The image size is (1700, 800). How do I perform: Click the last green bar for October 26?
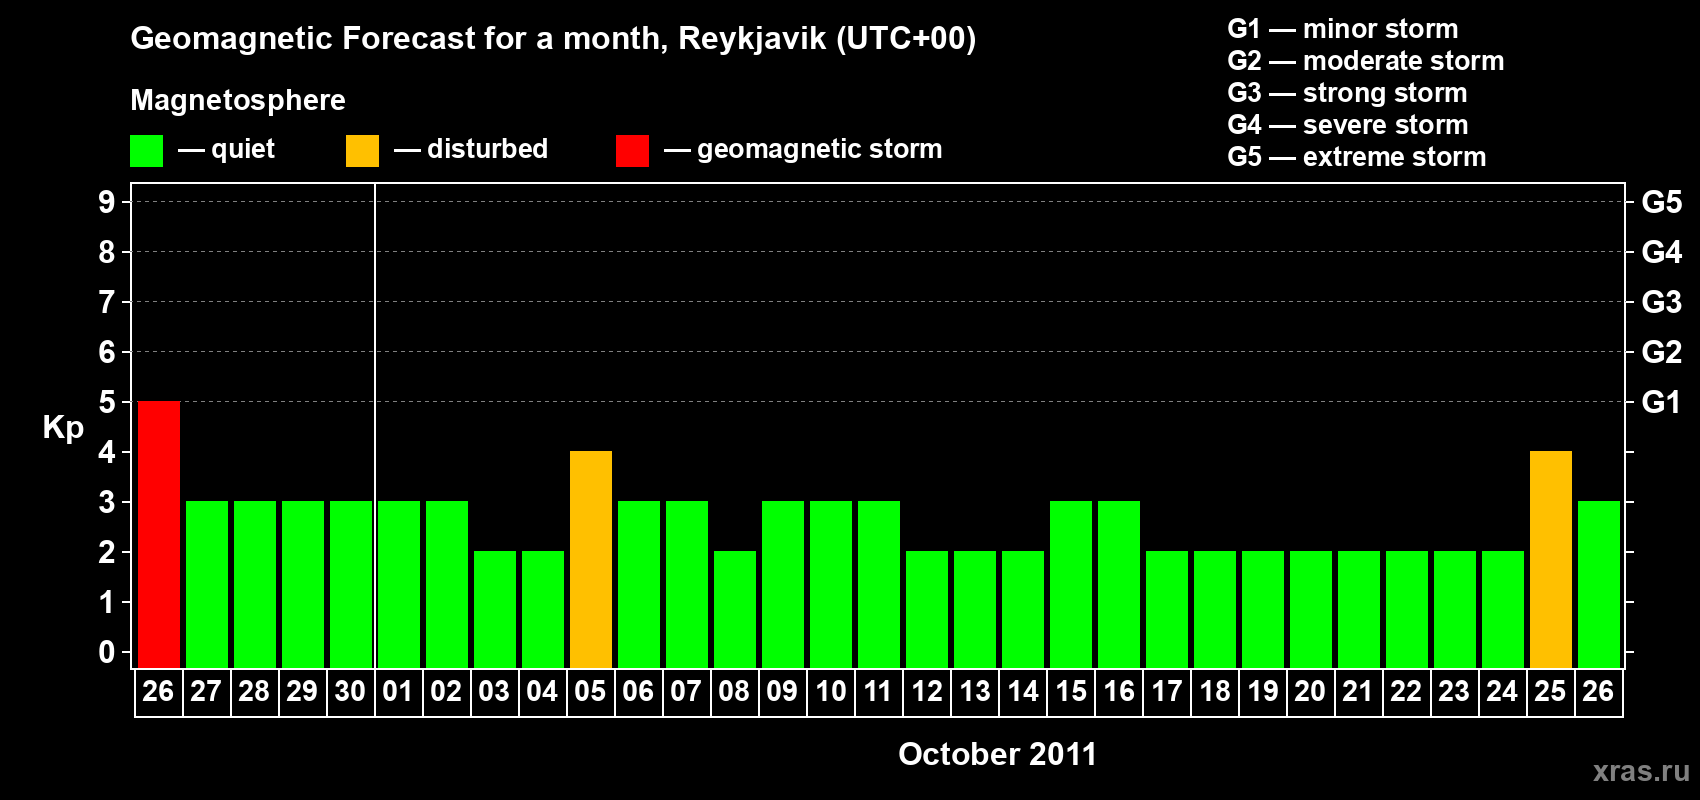point(1599,584)
